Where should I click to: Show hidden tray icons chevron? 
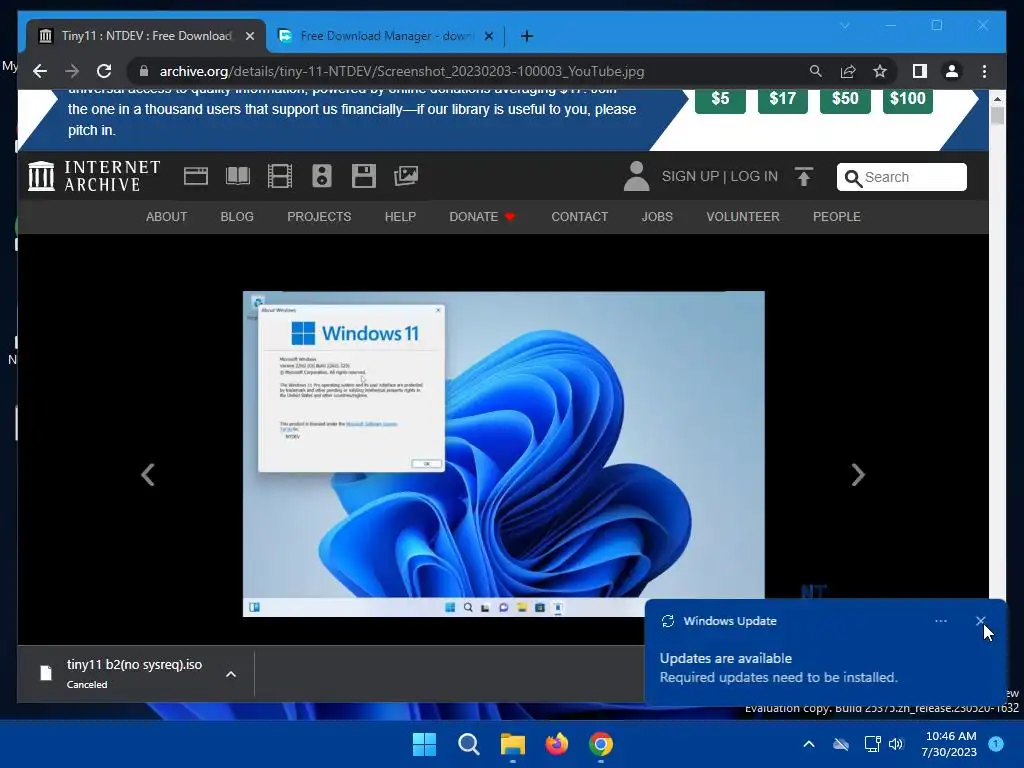click(808, 744)
